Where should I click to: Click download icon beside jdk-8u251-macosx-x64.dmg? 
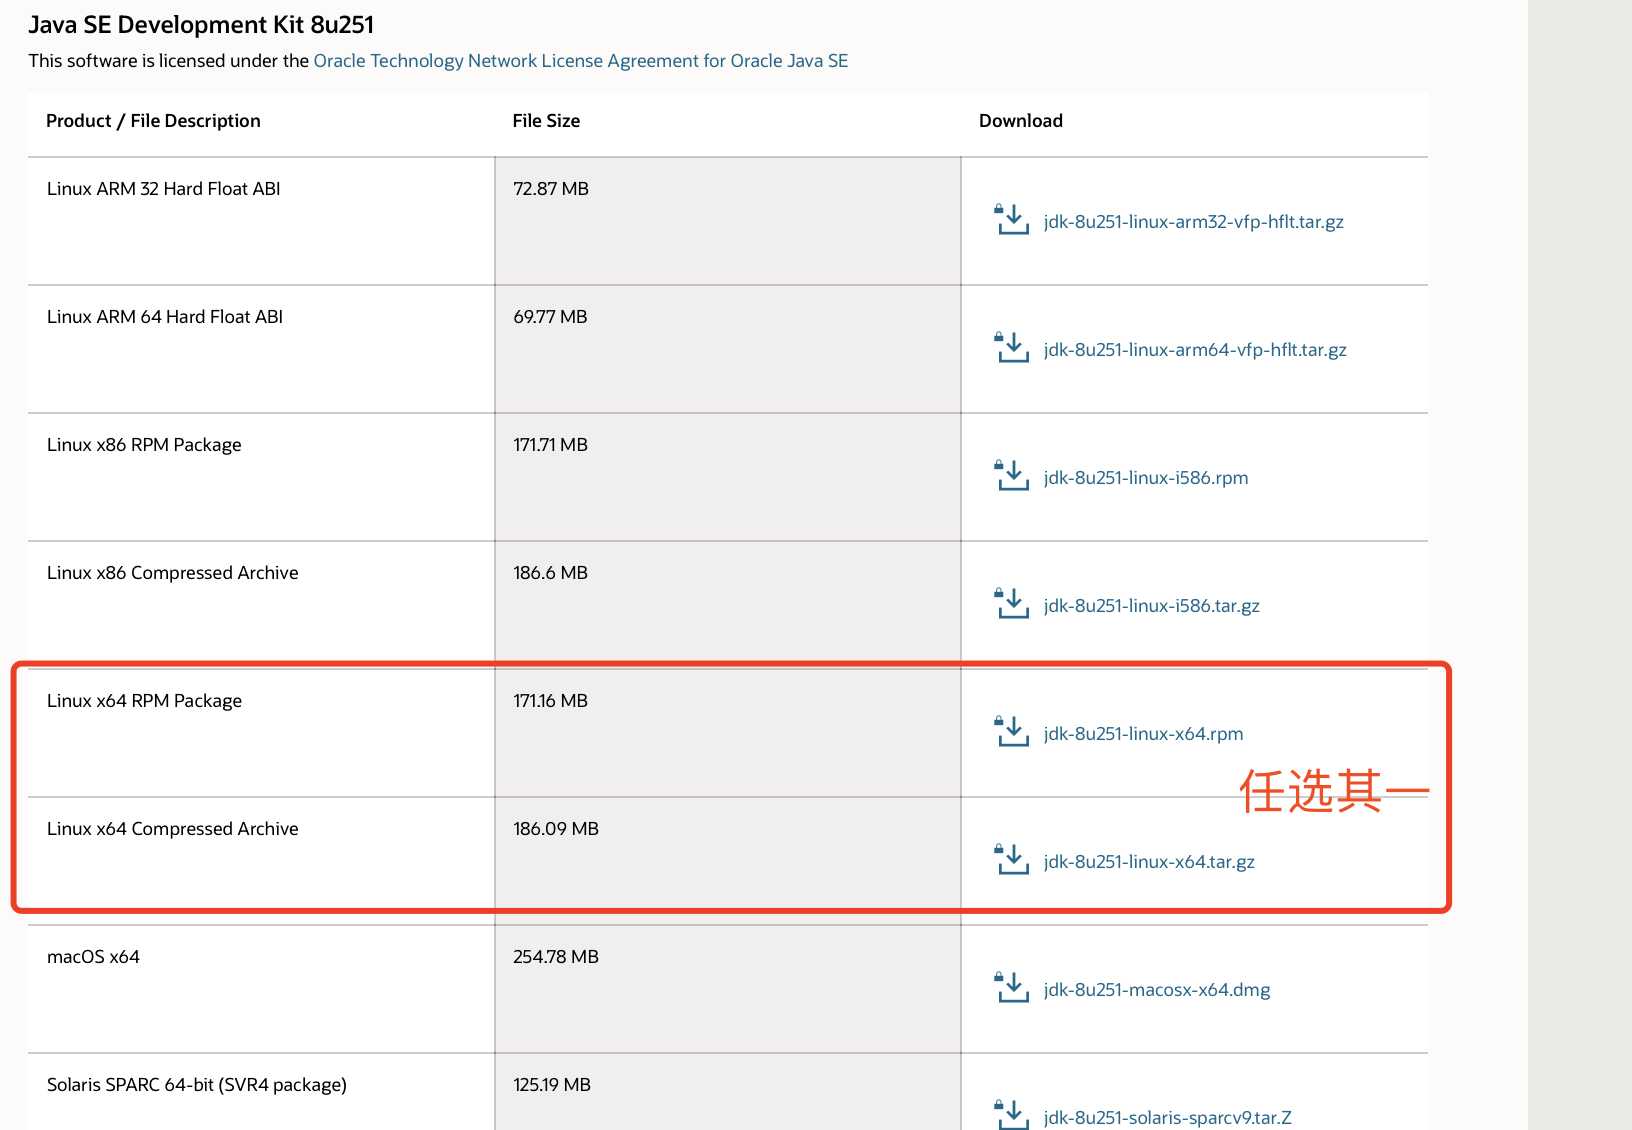tap(1011, 988)
